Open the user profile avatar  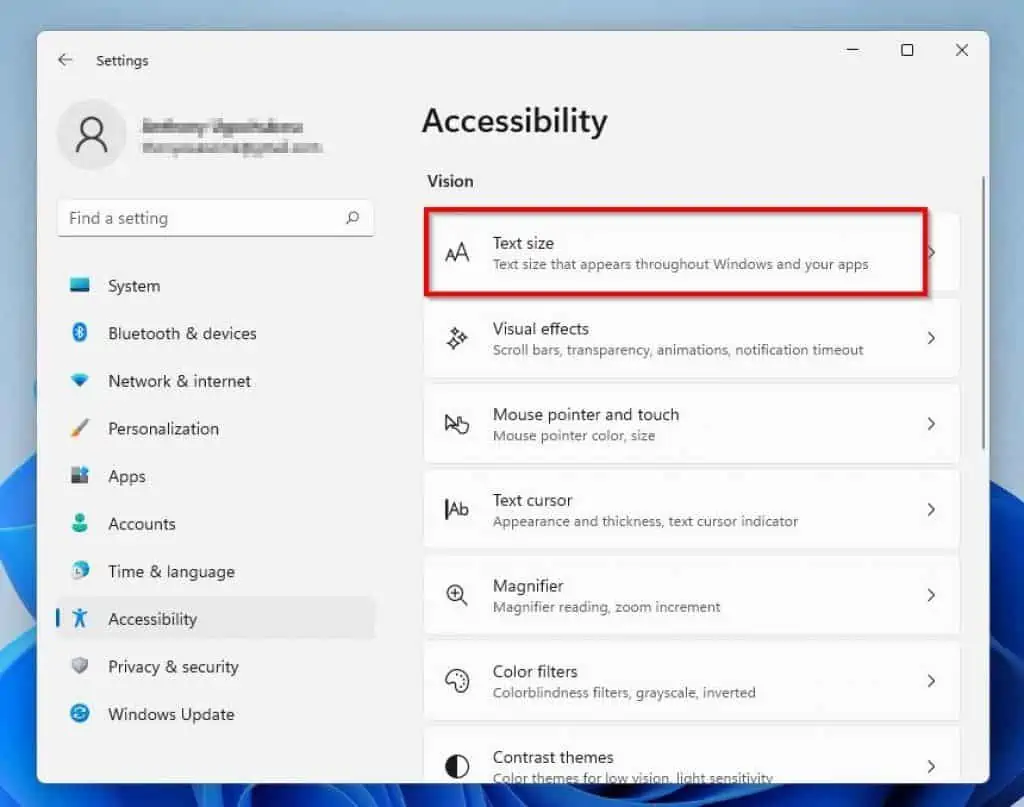[x=91, y=134]
